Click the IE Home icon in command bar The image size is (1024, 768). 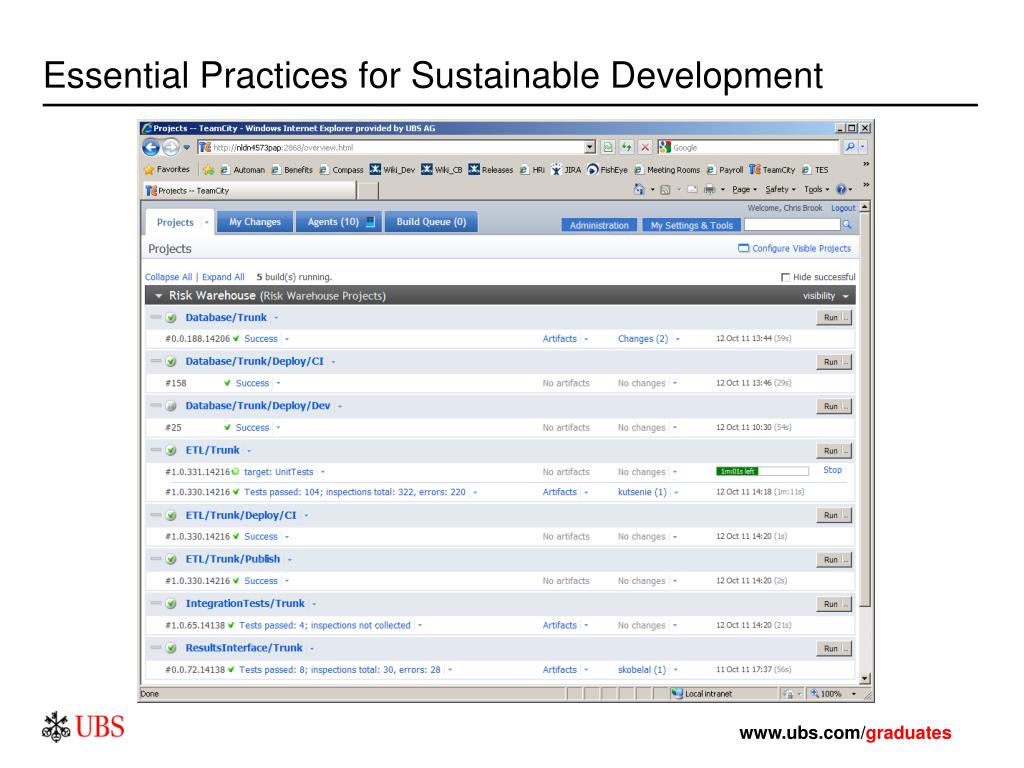pos(639,189)
